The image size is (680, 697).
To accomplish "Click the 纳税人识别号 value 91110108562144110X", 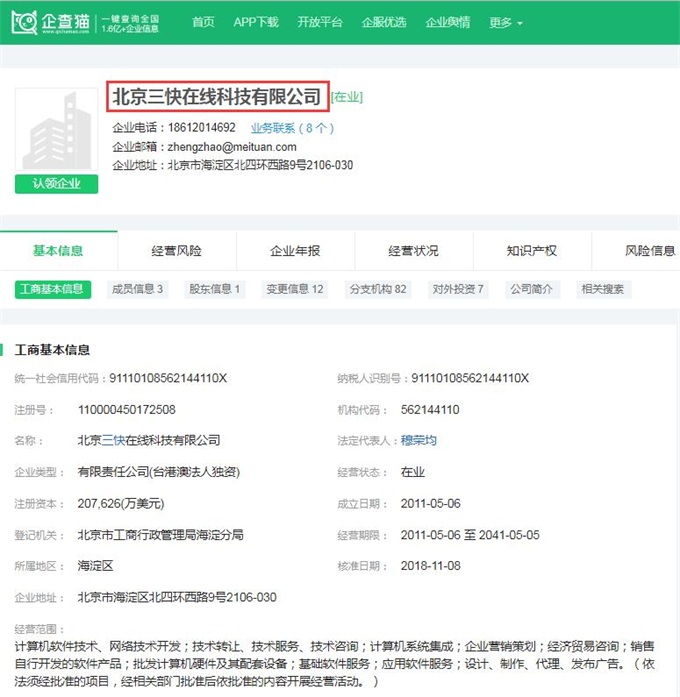I will [x=470, y=378].
